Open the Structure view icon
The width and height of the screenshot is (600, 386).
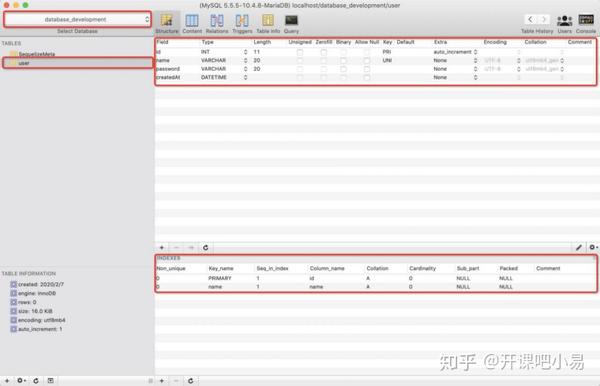[166, 21]
